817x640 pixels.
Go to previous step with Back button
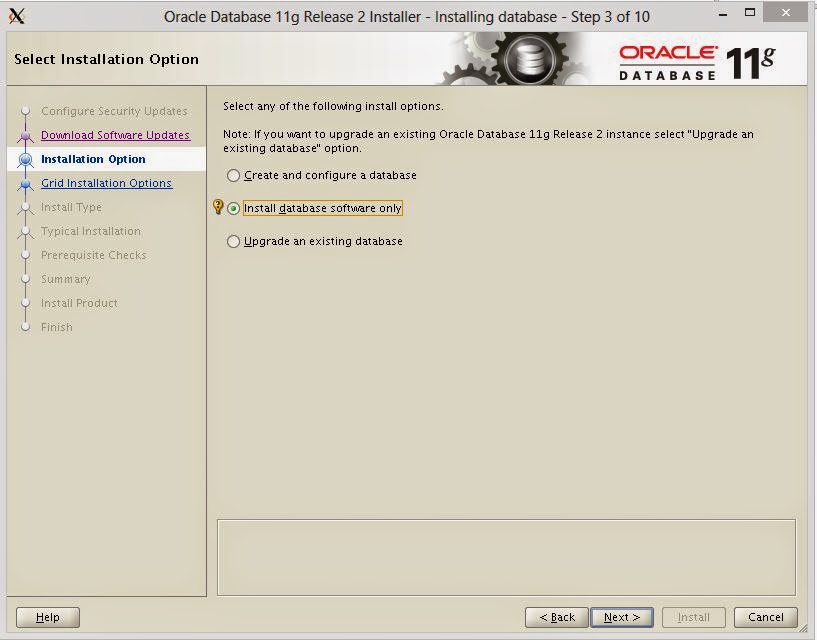click(x=556, y=617)
